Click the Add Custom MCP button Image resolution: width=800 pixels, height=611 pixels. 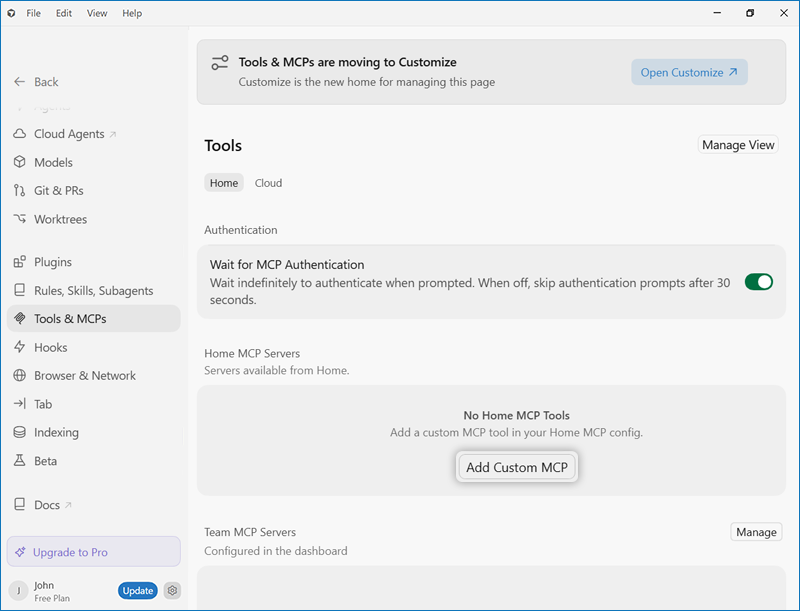517,467
